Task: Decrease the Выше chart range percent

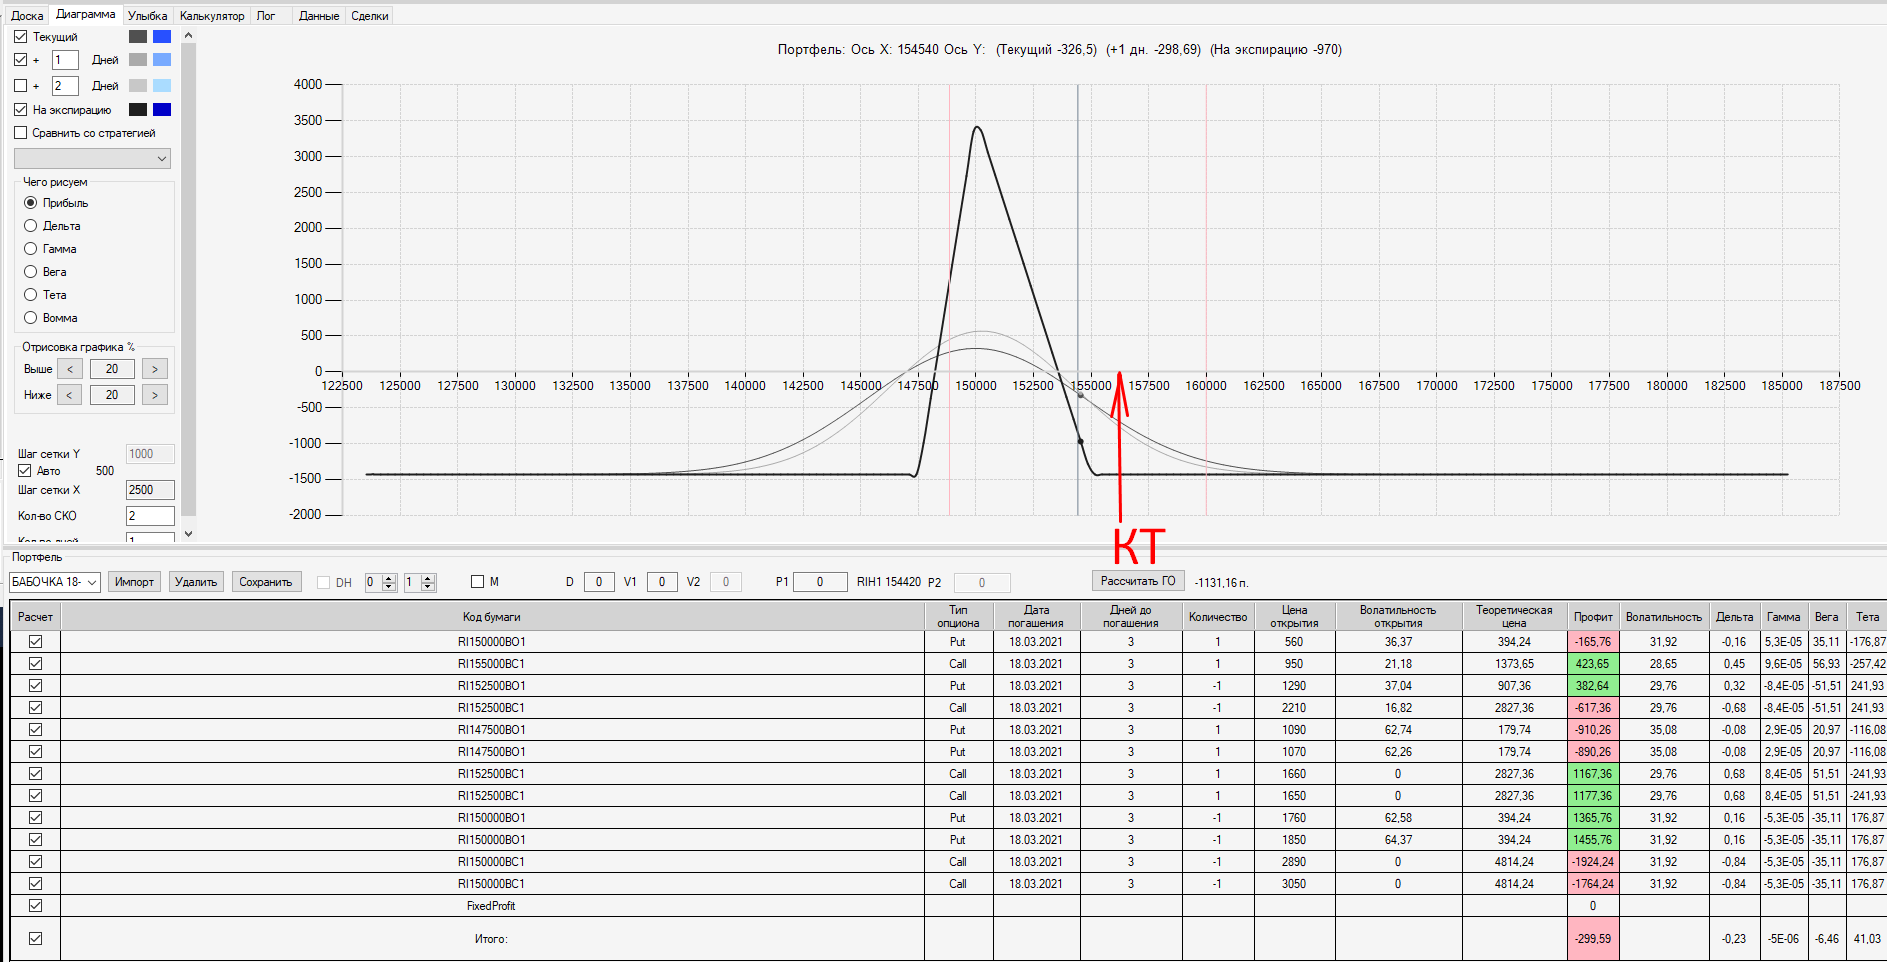Action: 70,369
